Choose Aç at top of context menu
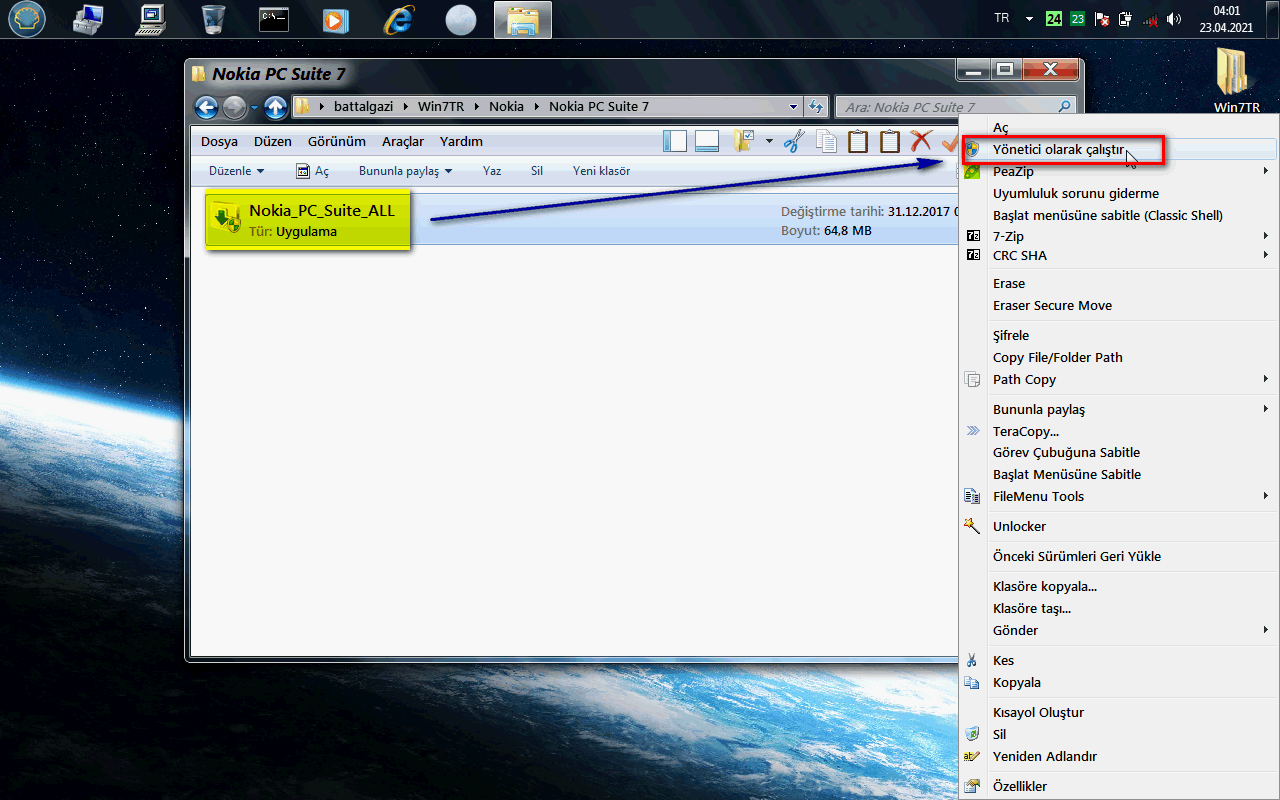This screenshot has height=800, width=1280. pos(1119,127)
